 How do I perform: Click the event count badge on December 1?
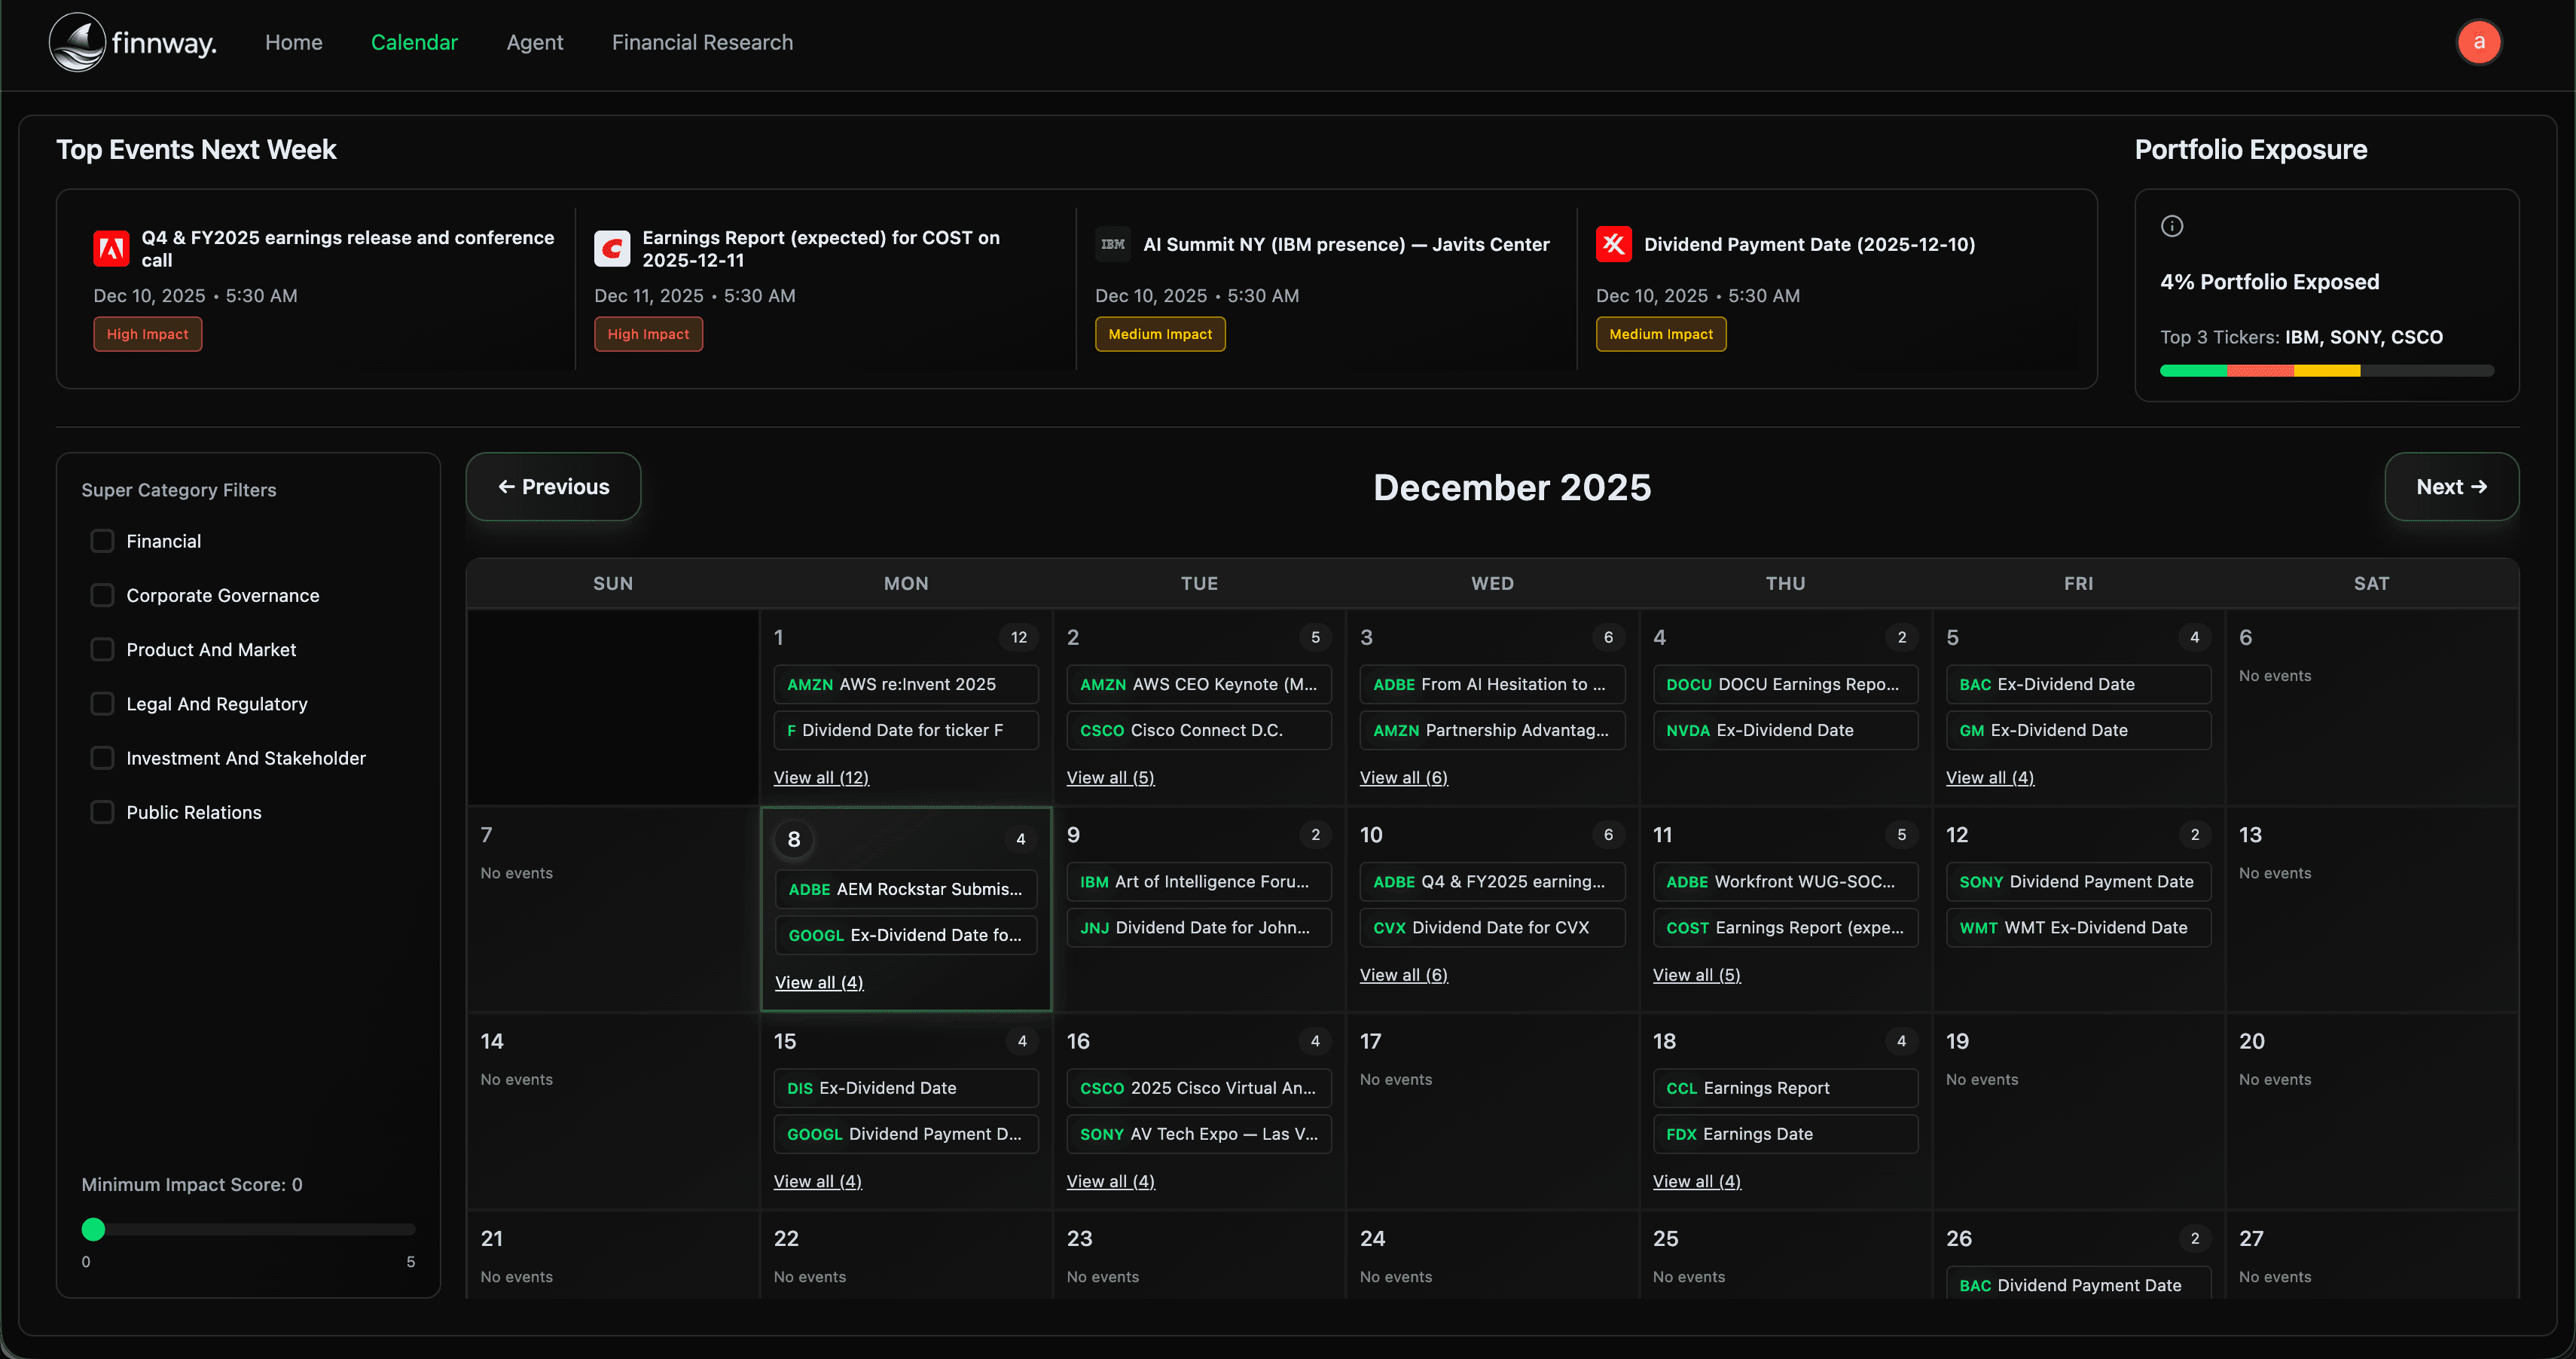coord(1018,637)
